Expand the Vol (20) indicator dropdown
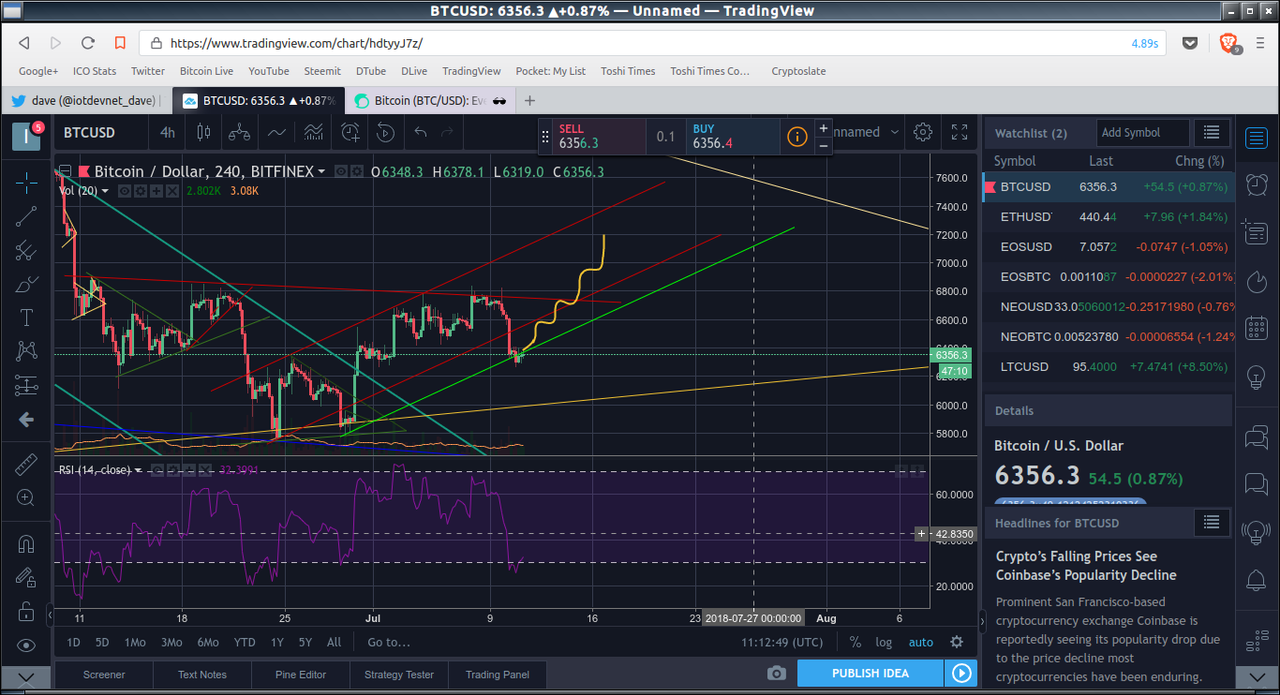 click(x=105, y=191)
